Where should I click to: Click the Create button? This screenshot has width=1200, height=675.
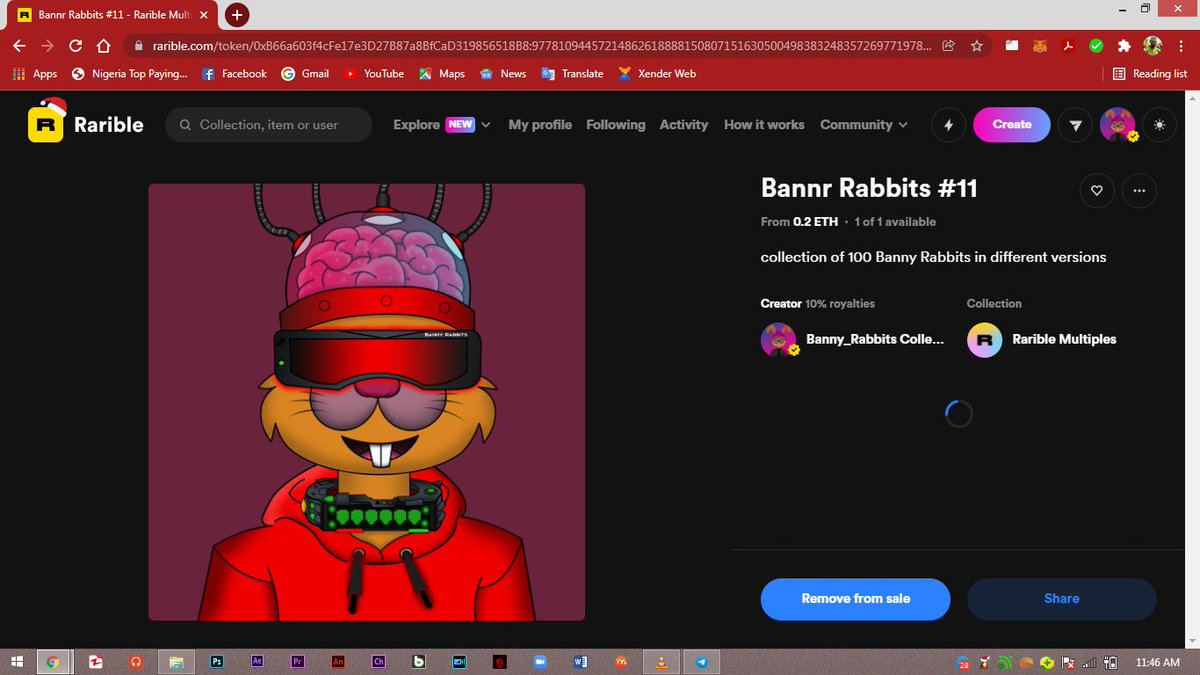(x=1012, y=125)
